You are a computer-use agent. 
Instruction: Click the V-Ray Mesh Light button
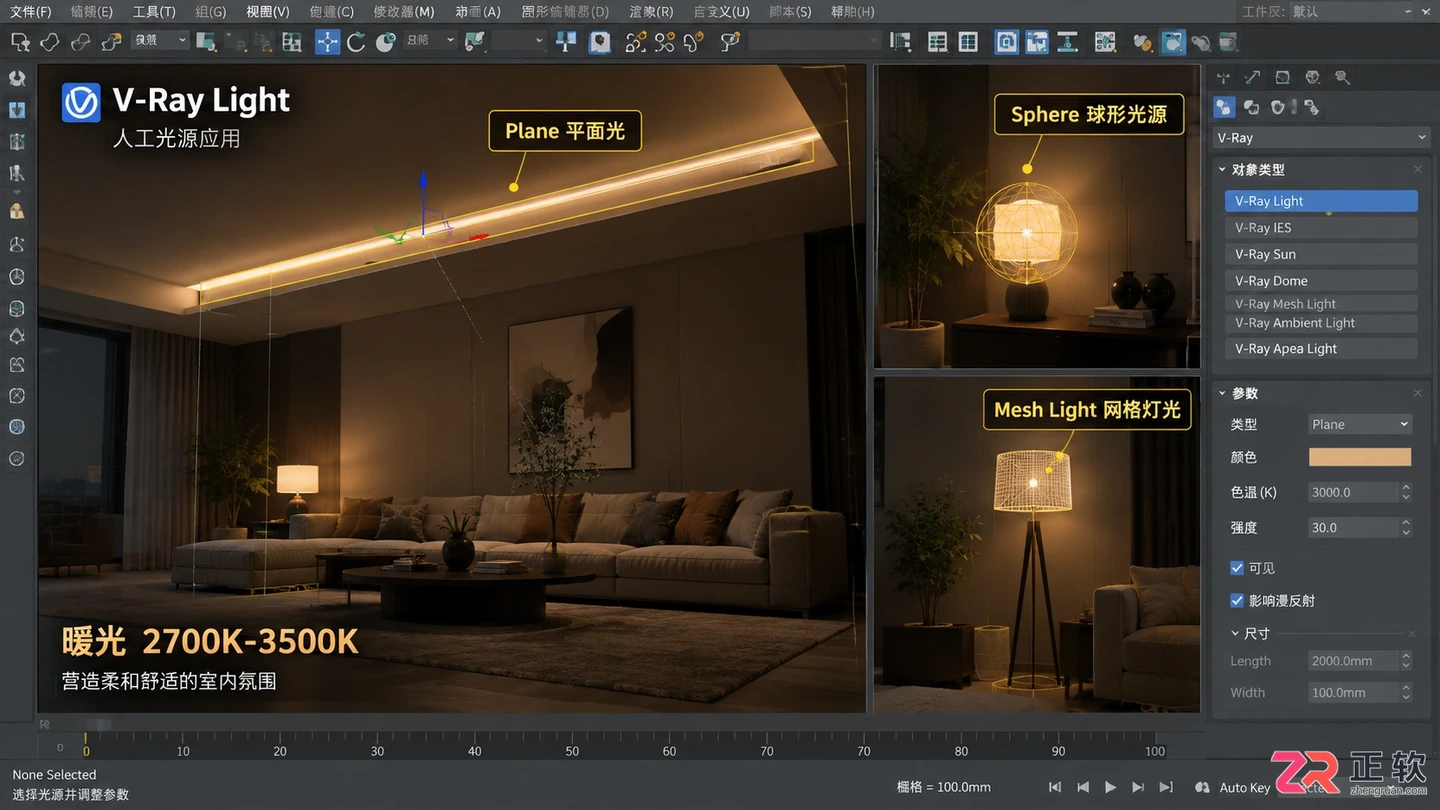pos(1321,304)
